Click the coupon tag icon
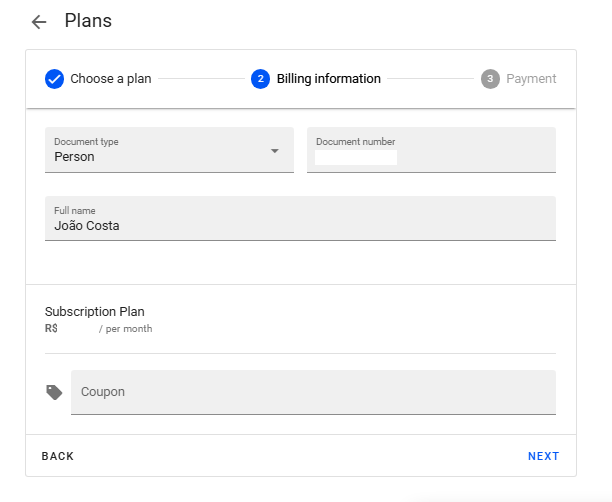 tap(54, 392)
